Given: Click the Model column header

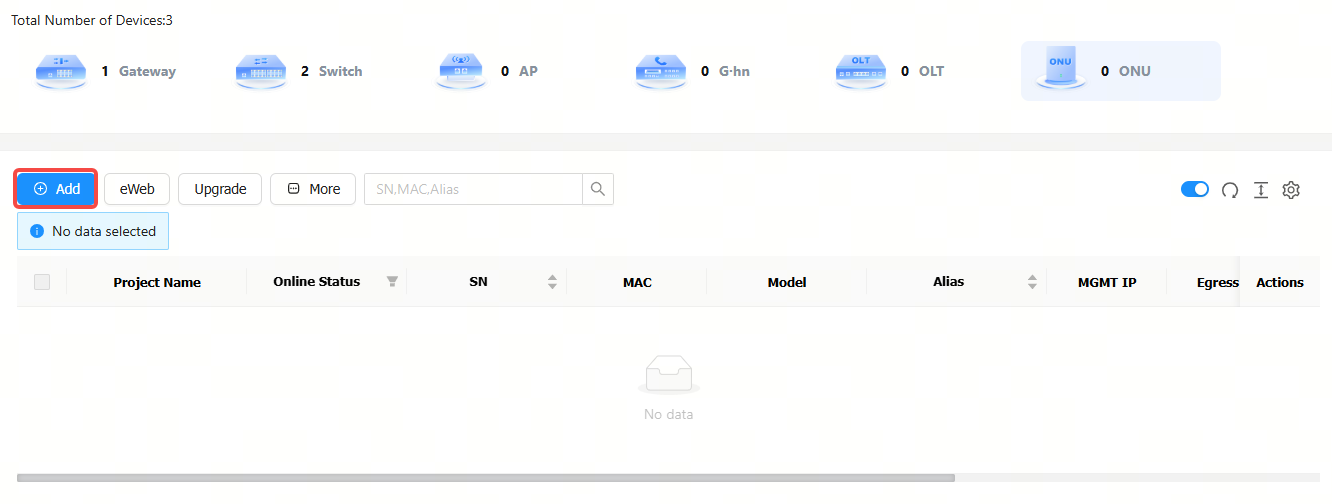Looking at the screenshot, I should (x=787, y=283).
